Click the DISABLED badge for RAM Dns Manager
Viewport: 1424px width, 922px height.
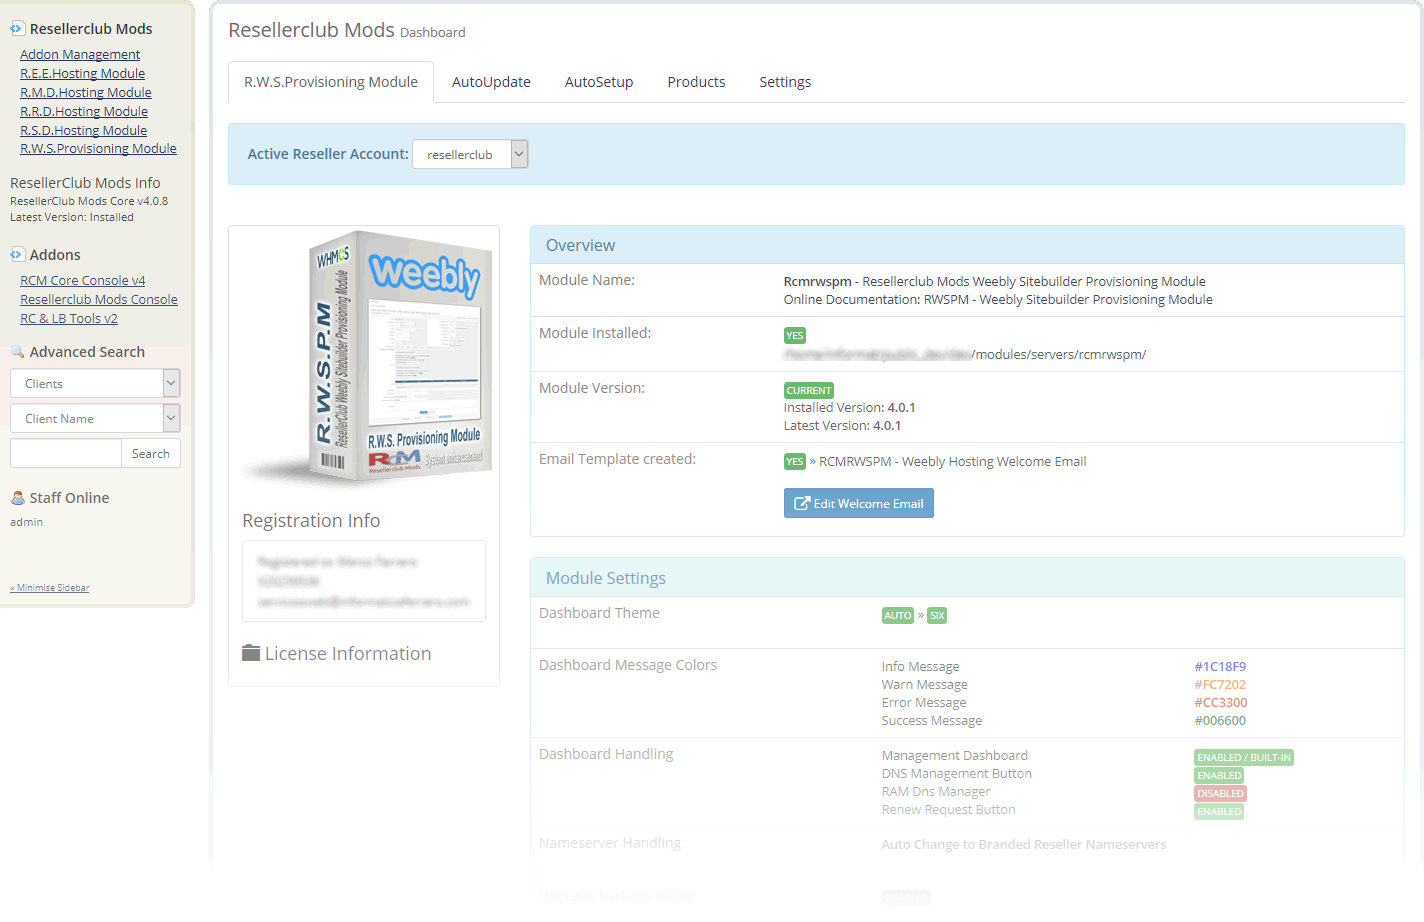[1220, 794]
